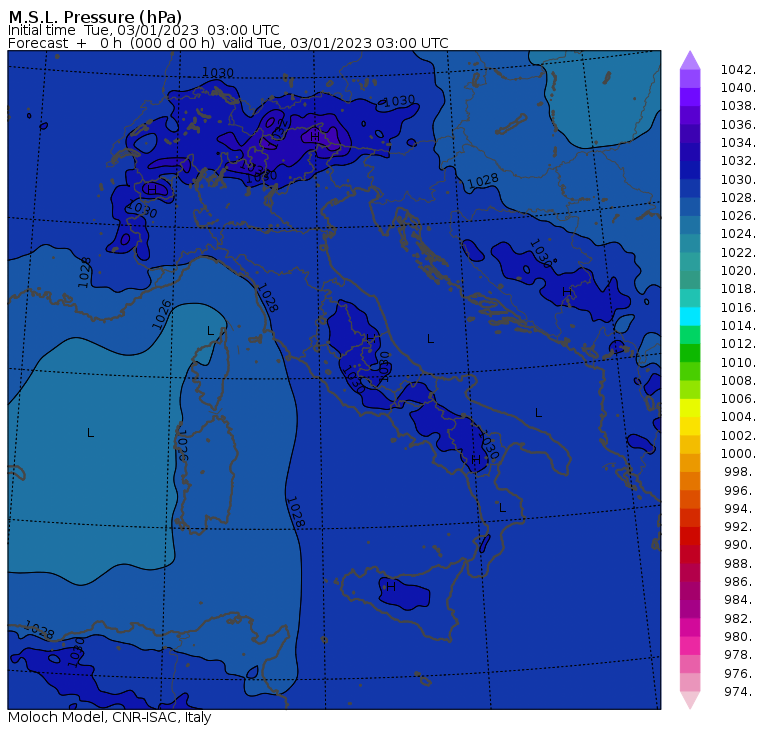
Task: Click the '1020.' legend value
Action: pyautogui.click(x=738, y=270)
